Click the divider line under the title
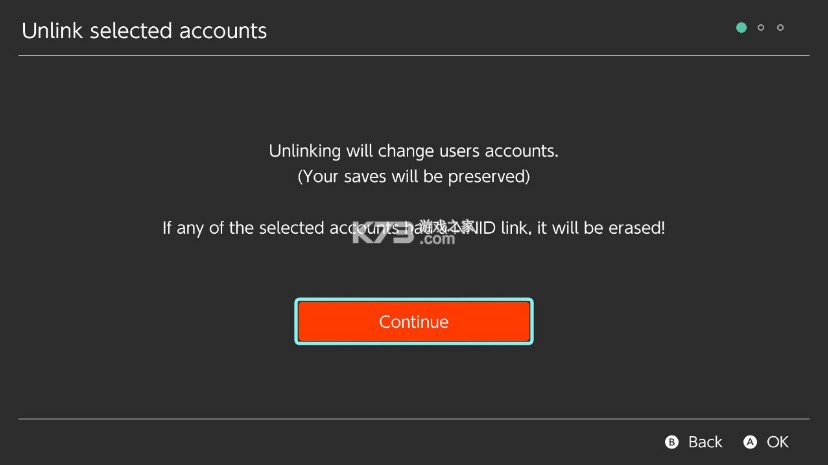The width and height of the screenshot is (828, 465). coord(413,55)
